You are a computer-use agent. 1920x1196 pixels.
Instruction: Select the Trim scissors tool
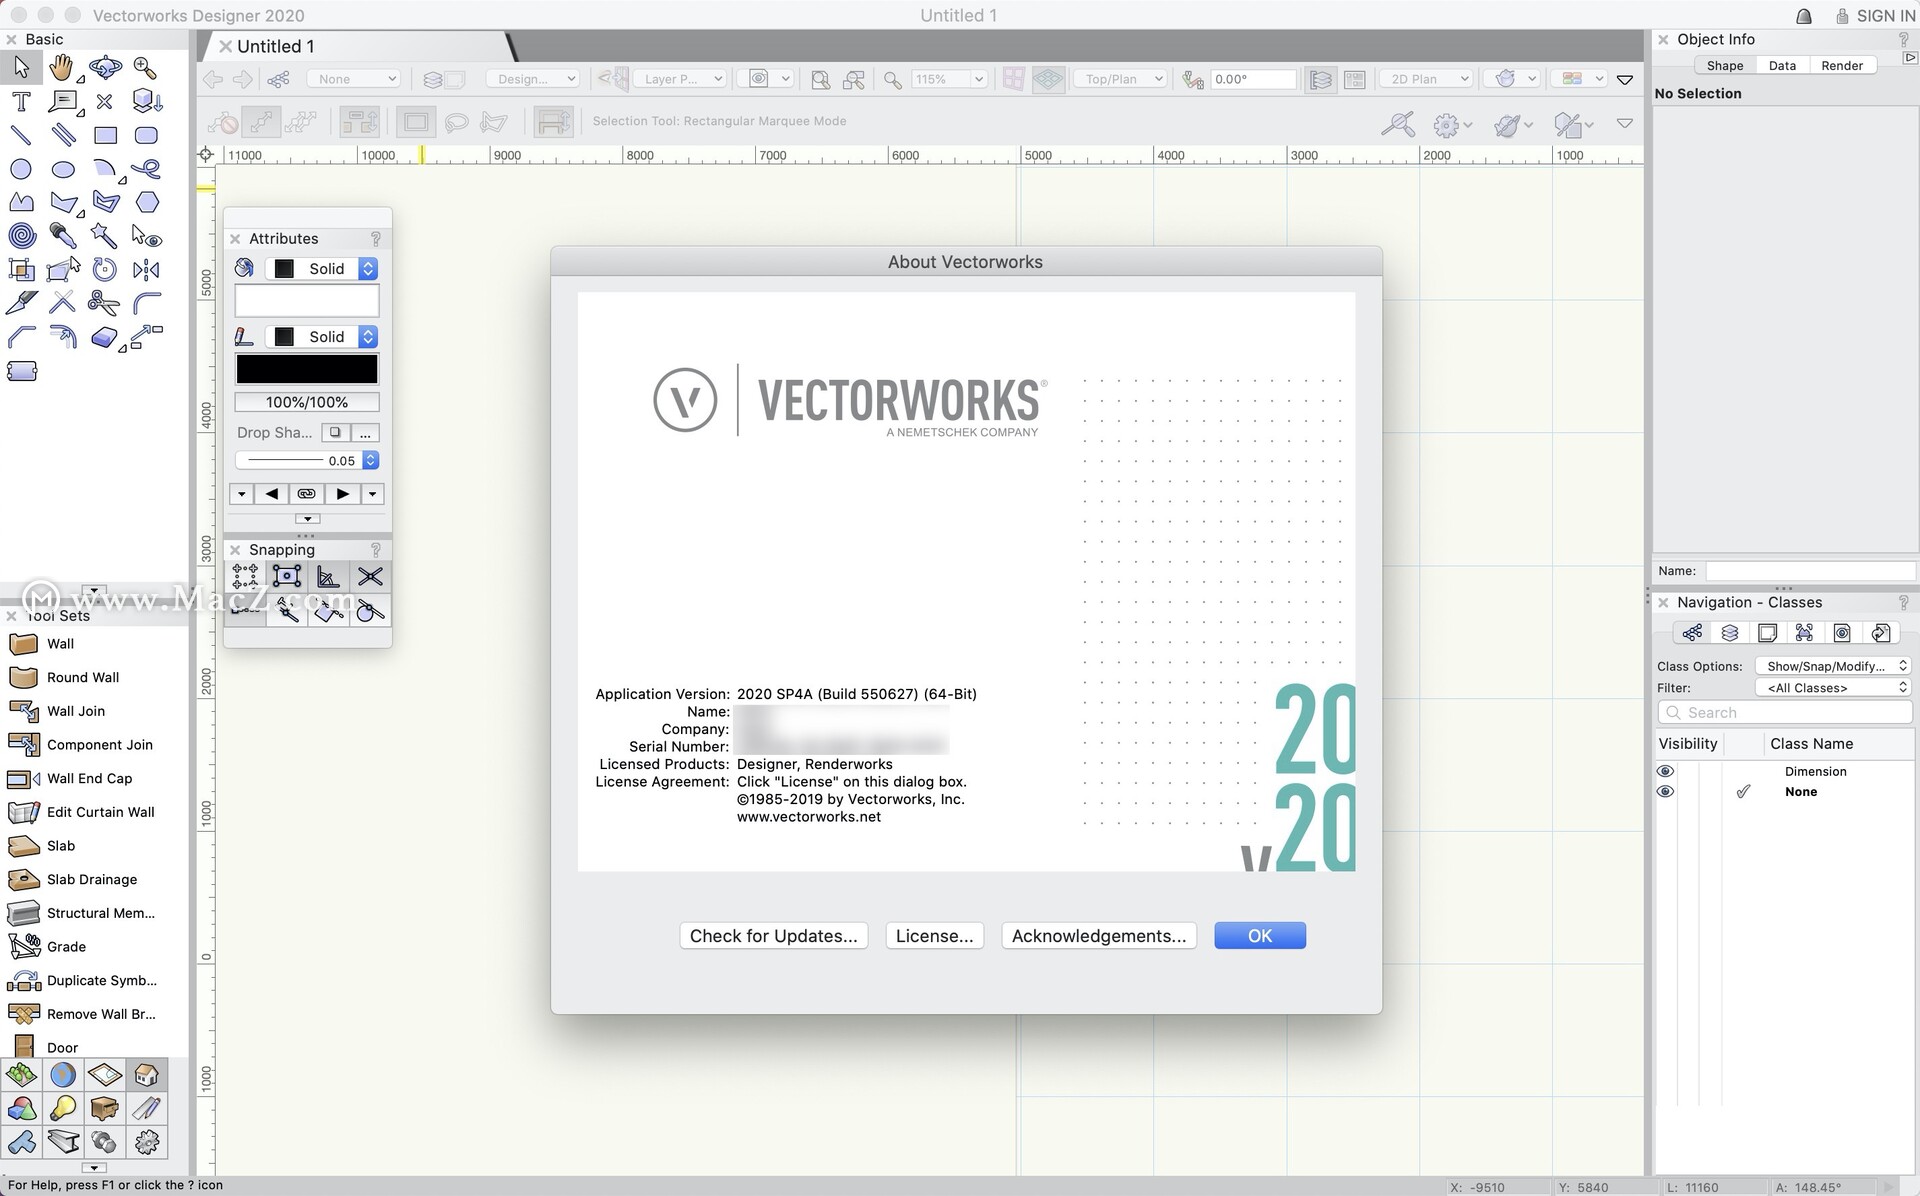tap(104, 302)
